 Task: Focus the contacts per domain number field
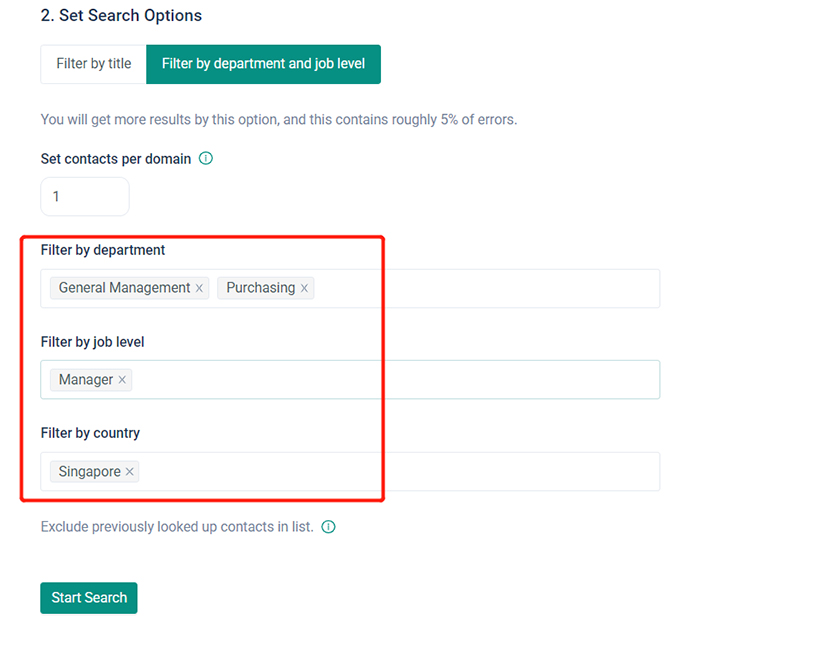click(85, 197)
